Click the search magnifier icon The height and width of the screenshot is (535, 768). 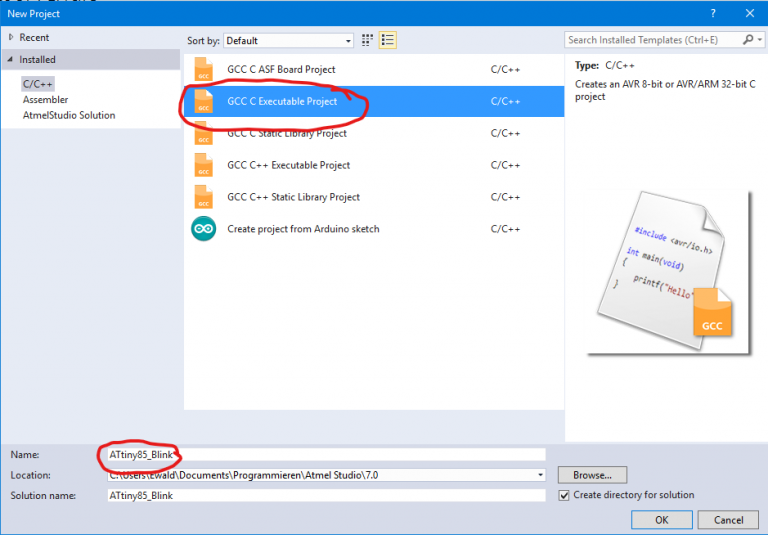tap(748, 40)
